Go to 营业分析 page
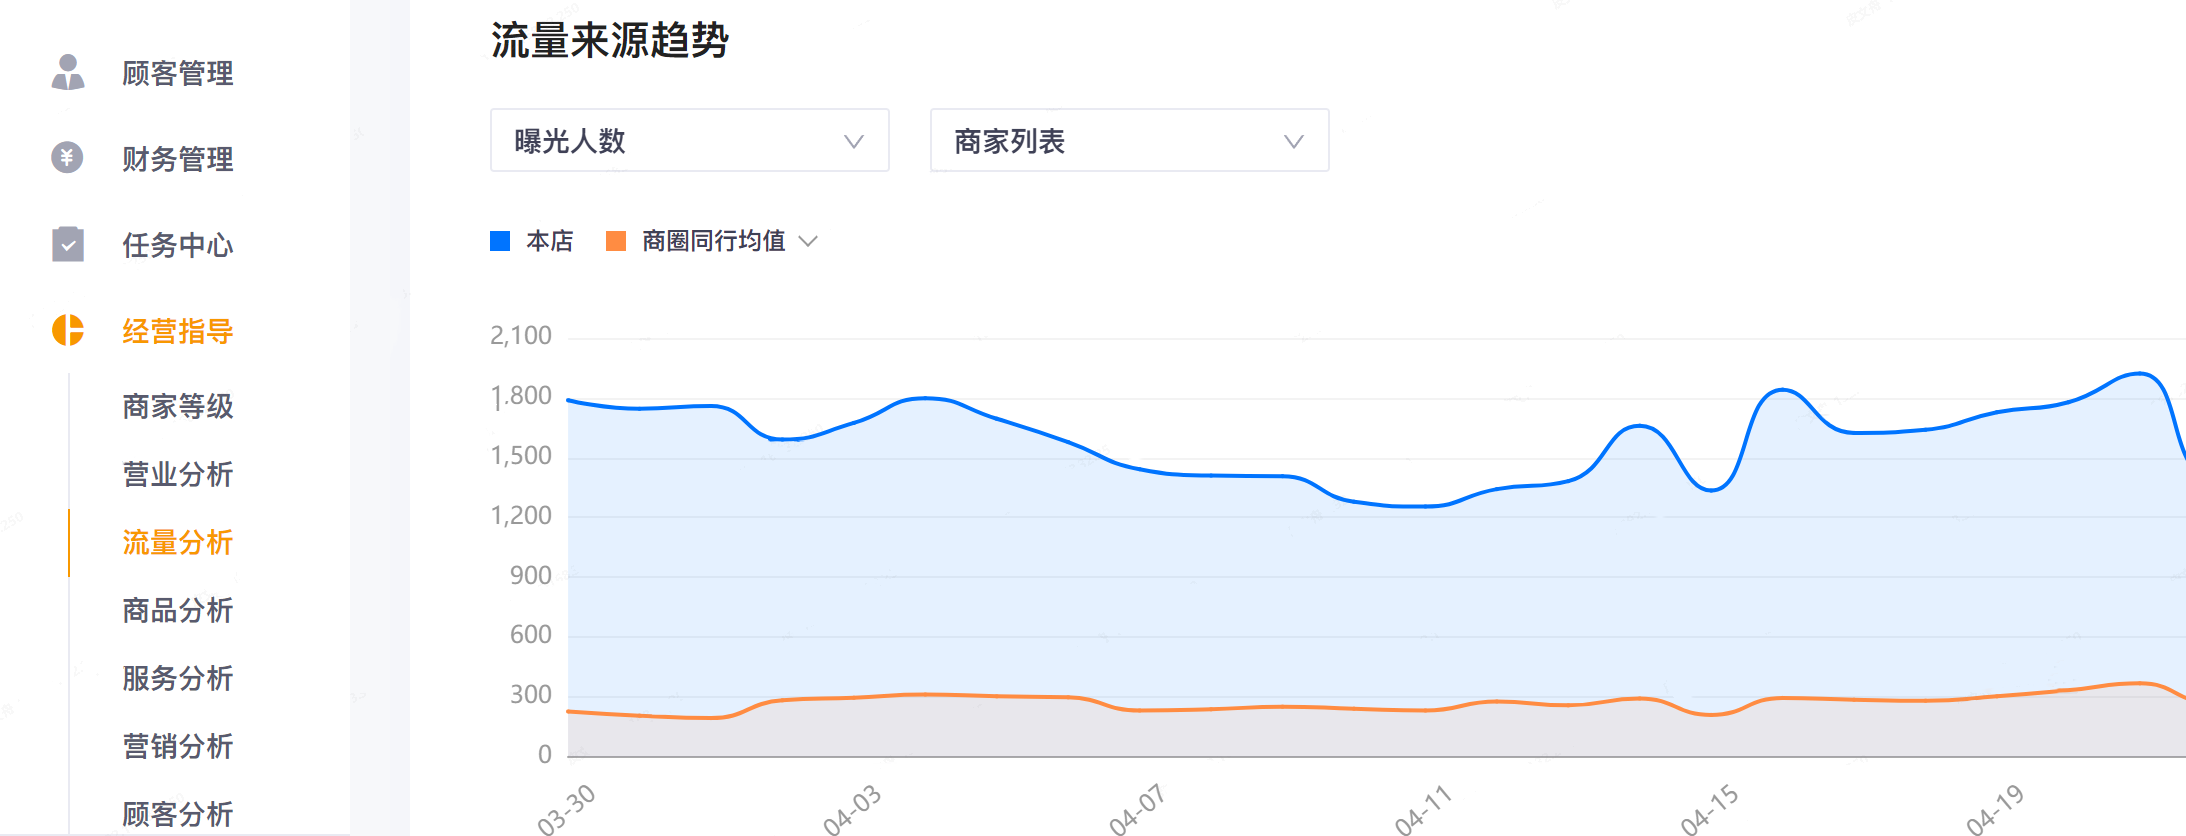Viewport: 2186px width, 836px height. coord(178,474)
